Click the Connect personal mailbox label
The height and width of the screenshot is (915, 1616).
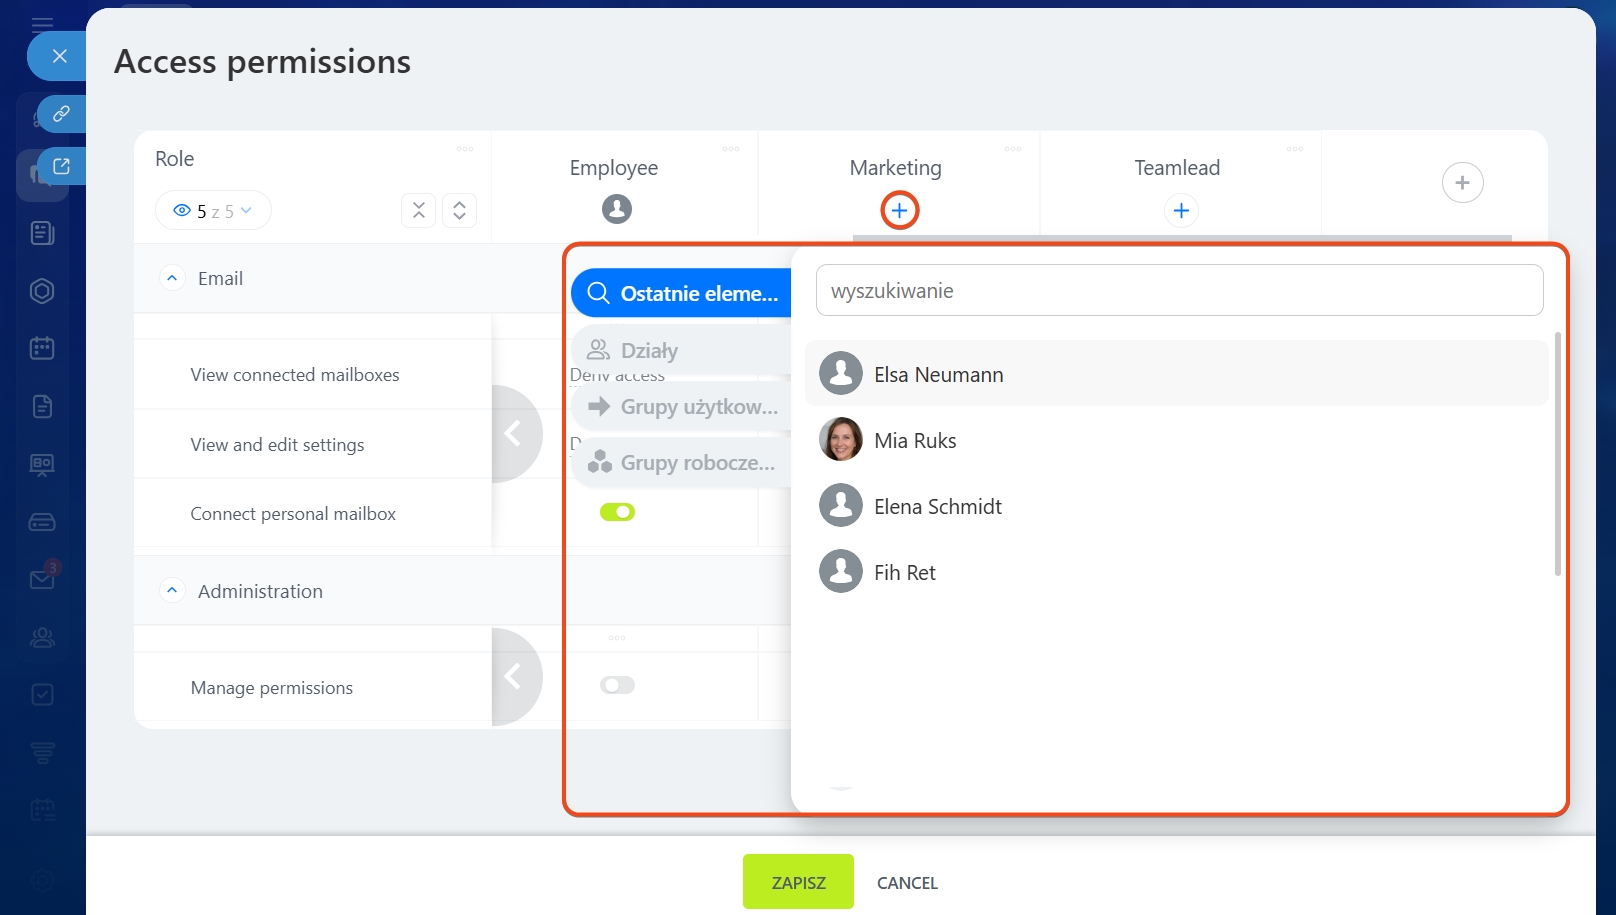coord(293,514)
